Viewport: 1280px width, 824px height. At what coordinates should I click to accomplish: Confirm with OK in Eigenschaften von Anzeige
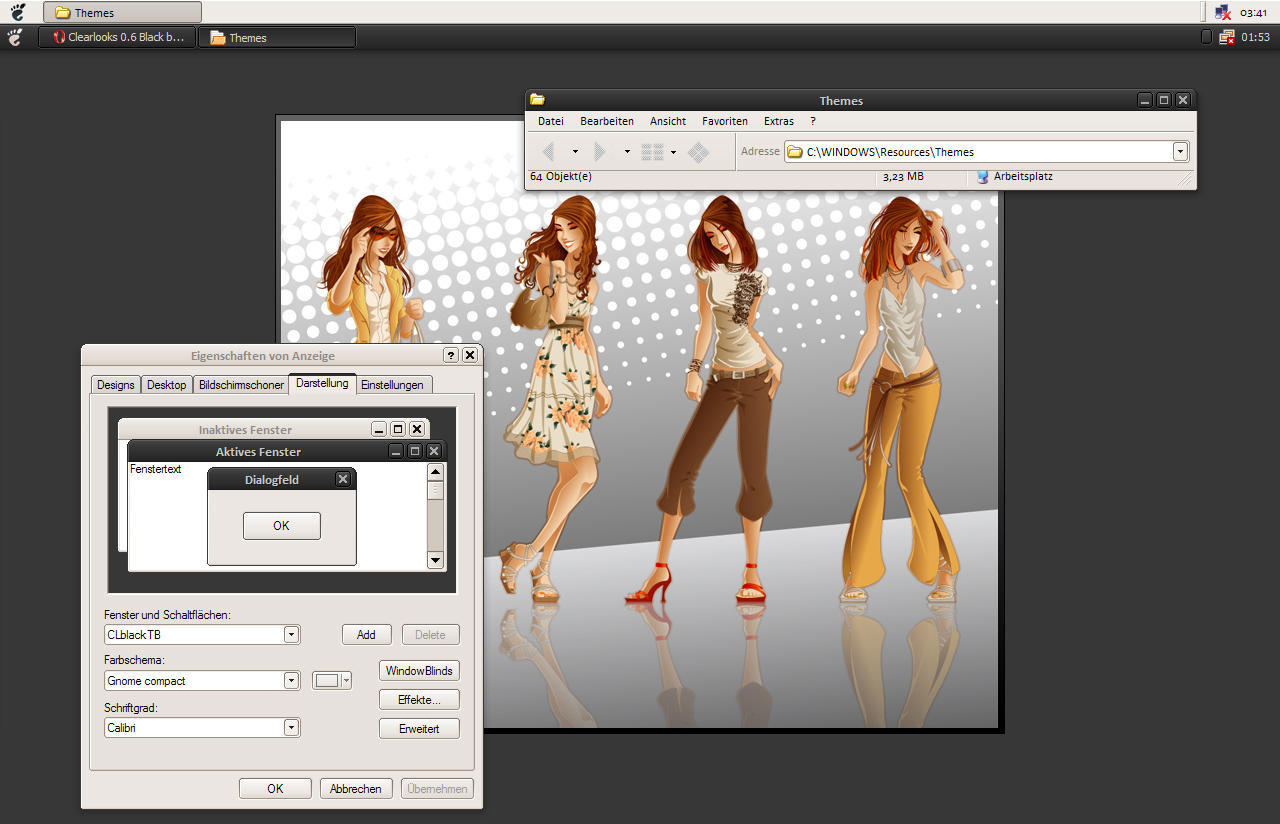pyautogui.click(x=275, y=788)
